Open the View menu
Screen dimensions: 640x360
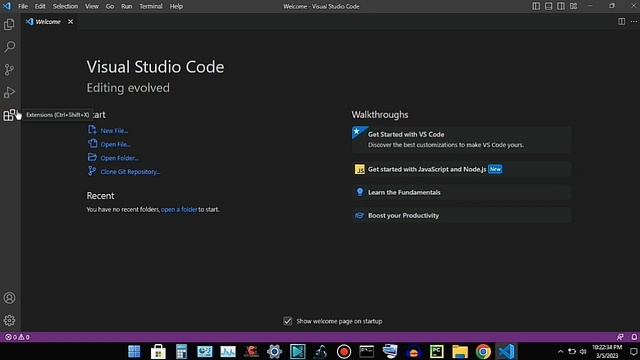(92, 6)
